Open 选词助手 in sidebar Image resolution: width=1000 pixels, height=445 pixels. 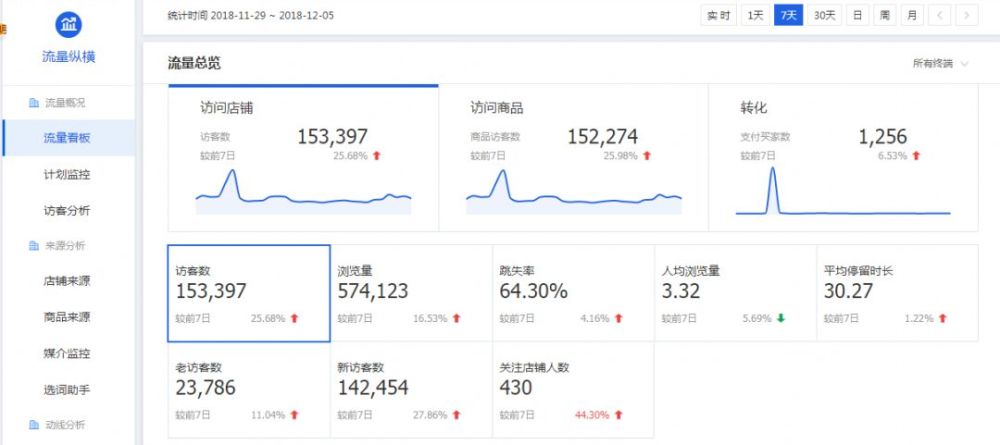[x=68, y=390]
